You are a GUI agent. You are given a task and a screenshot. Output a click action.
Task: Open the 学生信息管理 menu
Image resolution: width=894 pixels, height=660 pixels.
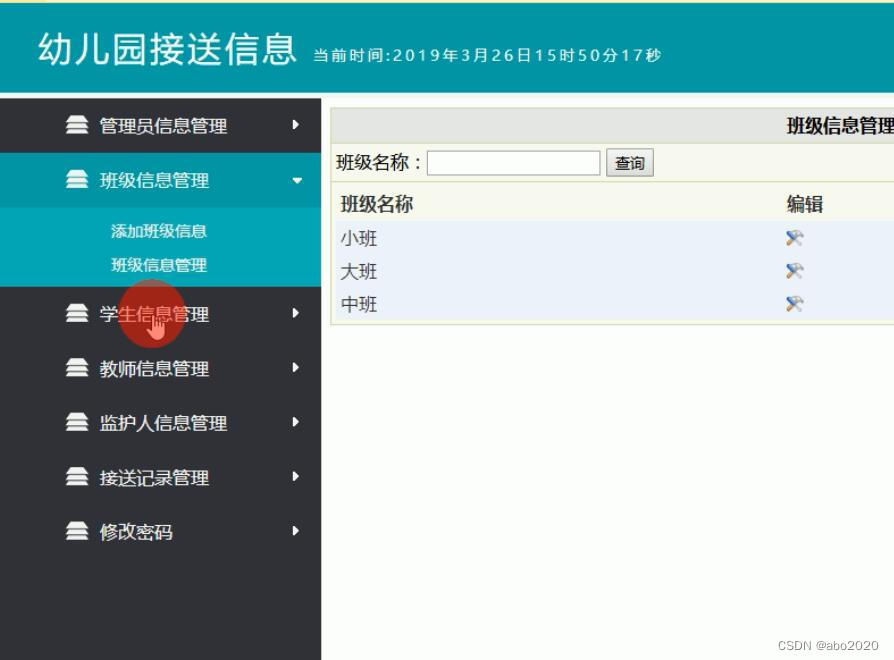pyautogui.click(x=160, y=313)
